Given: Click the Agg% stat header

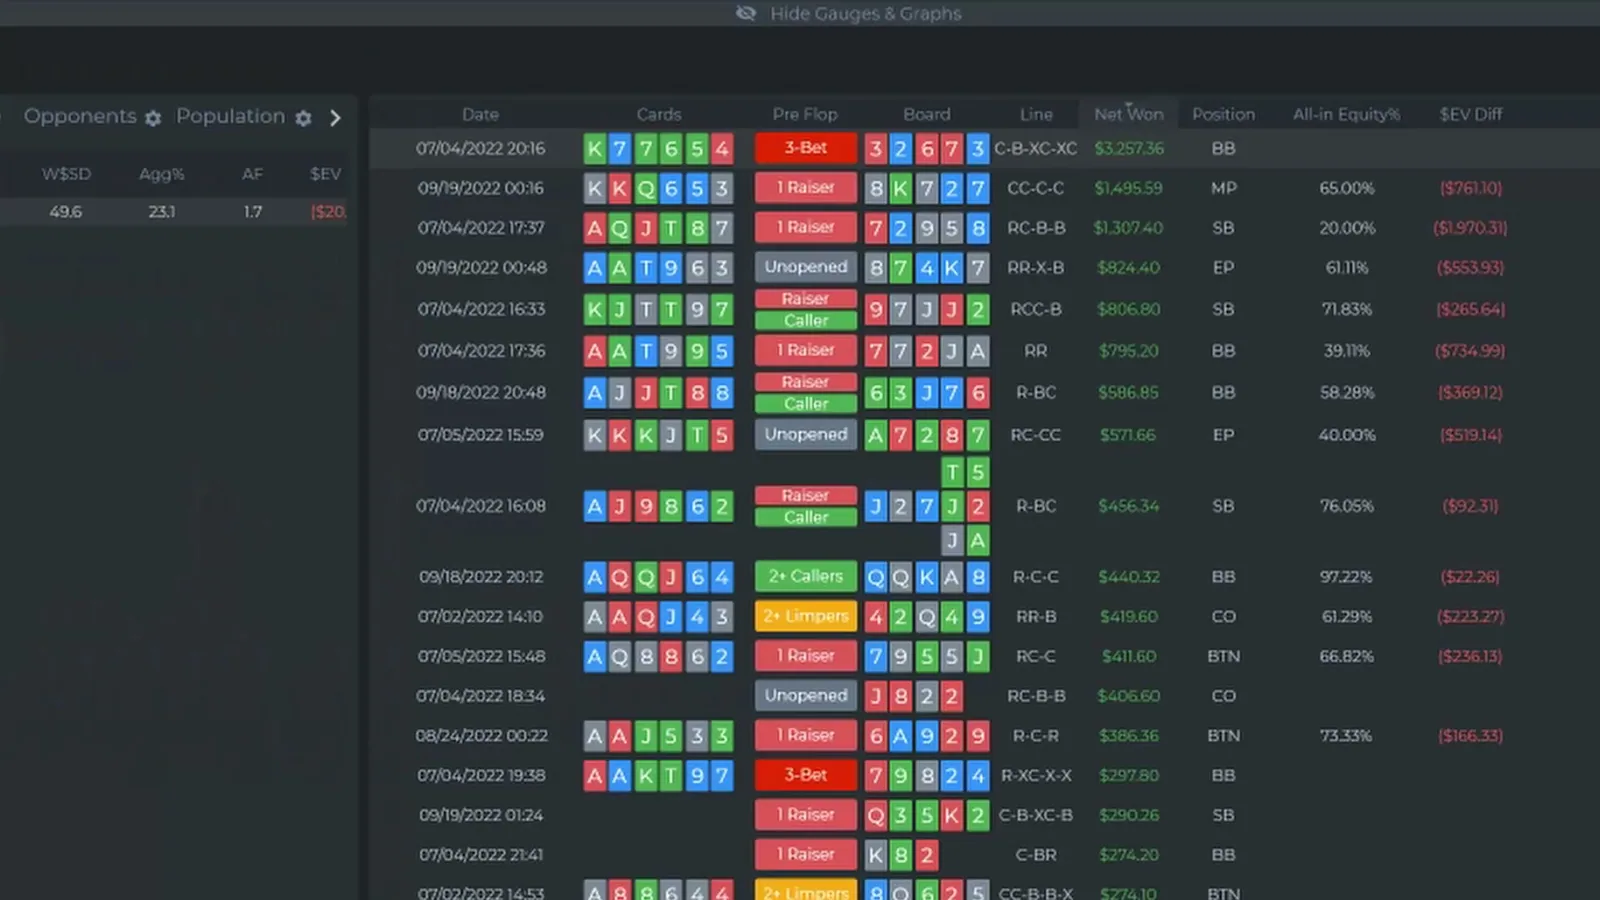Looking at the screenshot, I should [162, 174].
